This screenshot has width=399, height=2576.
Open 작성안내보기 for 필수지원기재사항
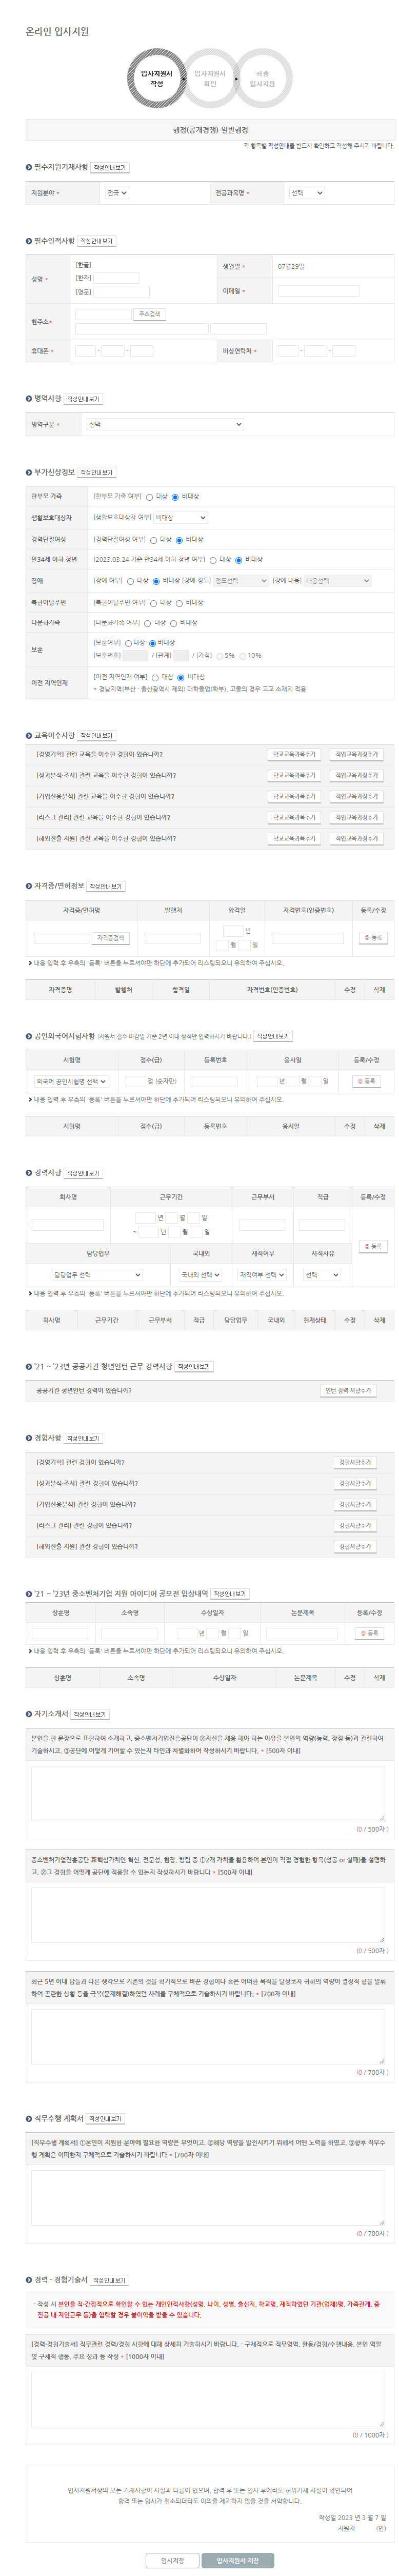point(110,168)
